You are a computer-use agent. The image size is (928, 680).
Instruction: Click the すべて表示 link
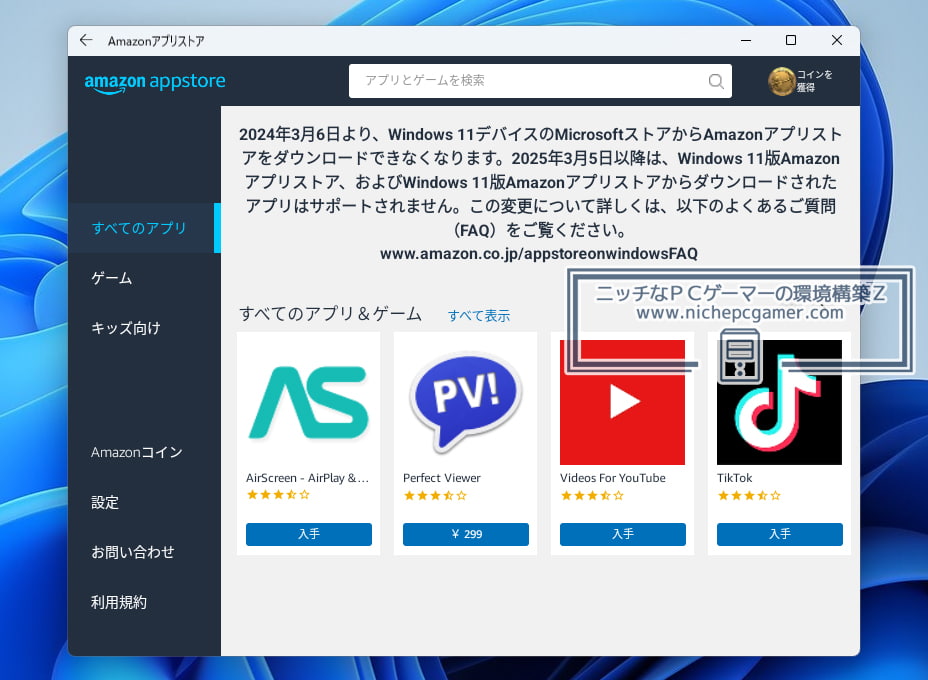479,315
